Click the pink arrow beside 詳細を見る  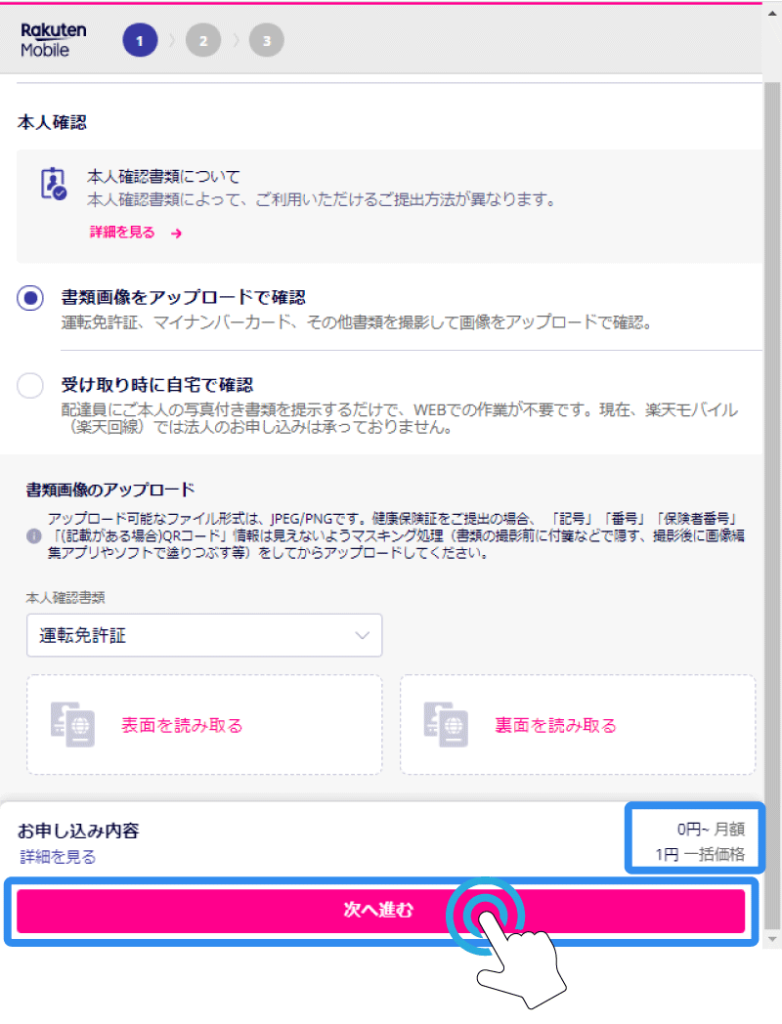pyautogui.click(x=176, y=233)
